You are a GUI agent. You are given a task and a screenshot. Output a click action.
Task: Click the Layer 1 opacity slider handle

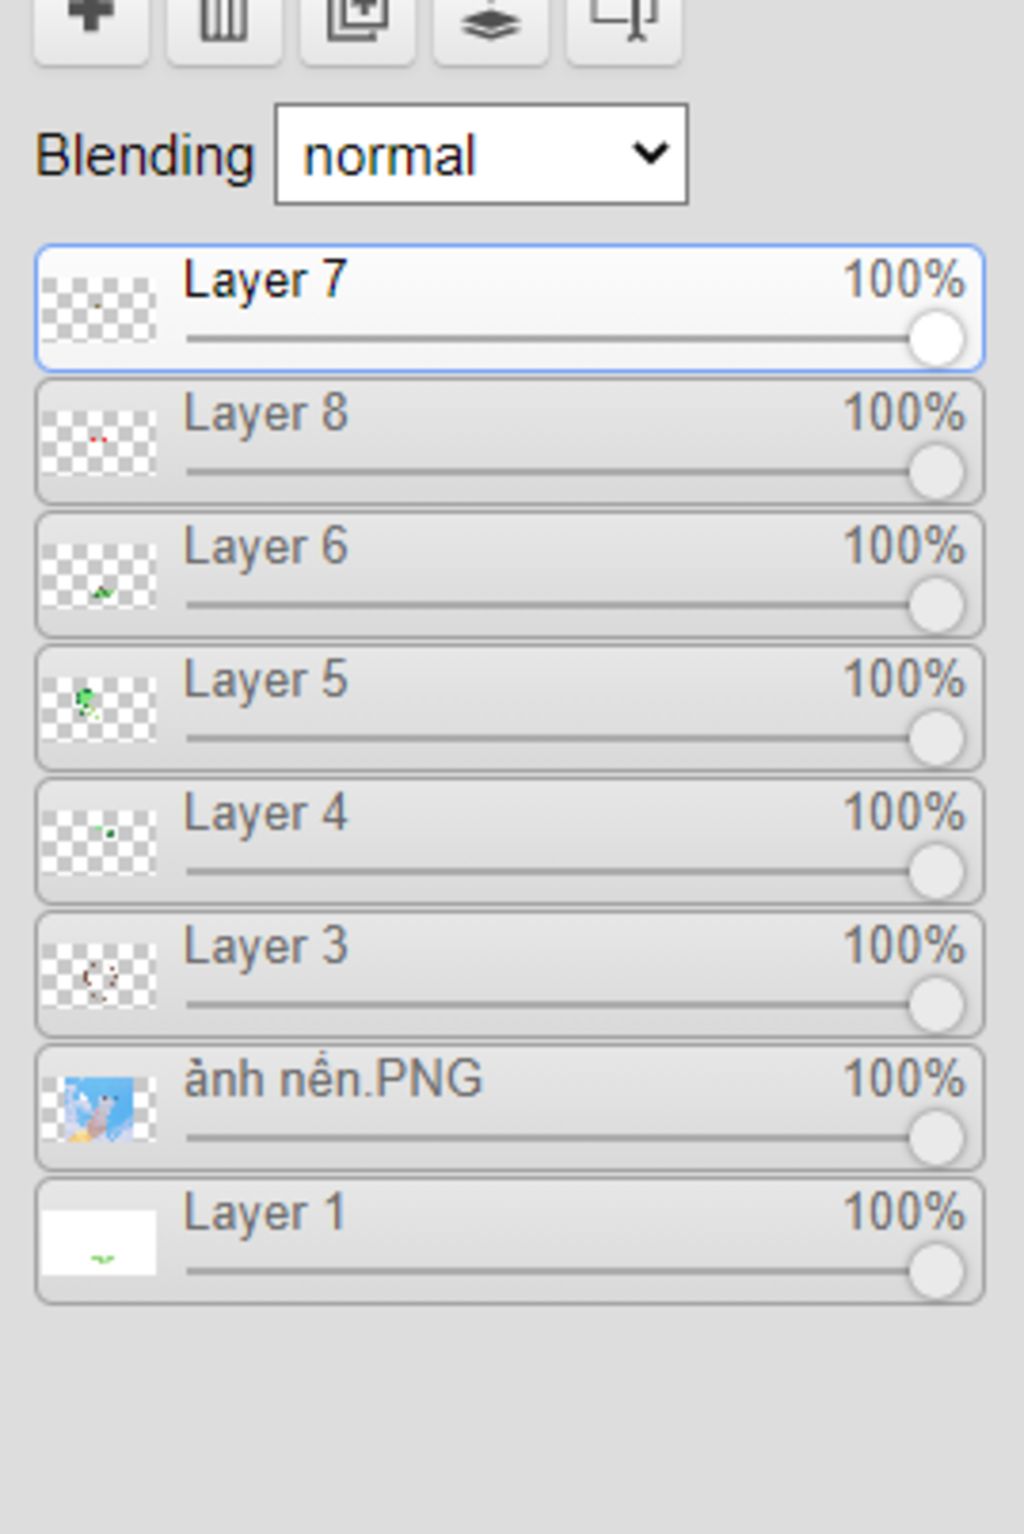click(x=936, y=1272)
